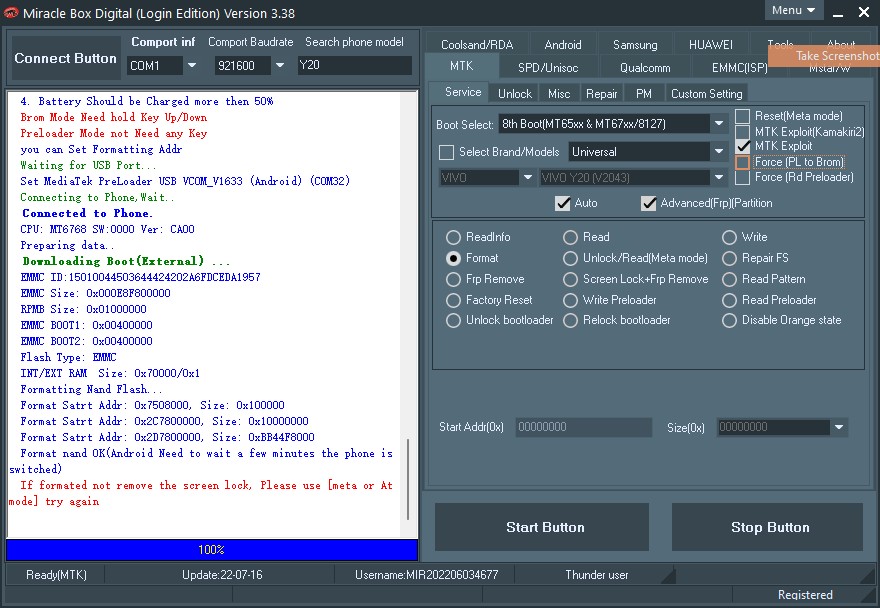Switch to the HUAWEI tab

[711, 44]
